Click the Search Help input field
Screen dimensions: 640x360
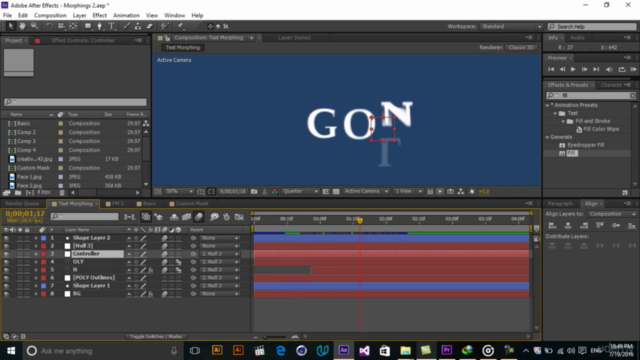[x=592, y=27]
